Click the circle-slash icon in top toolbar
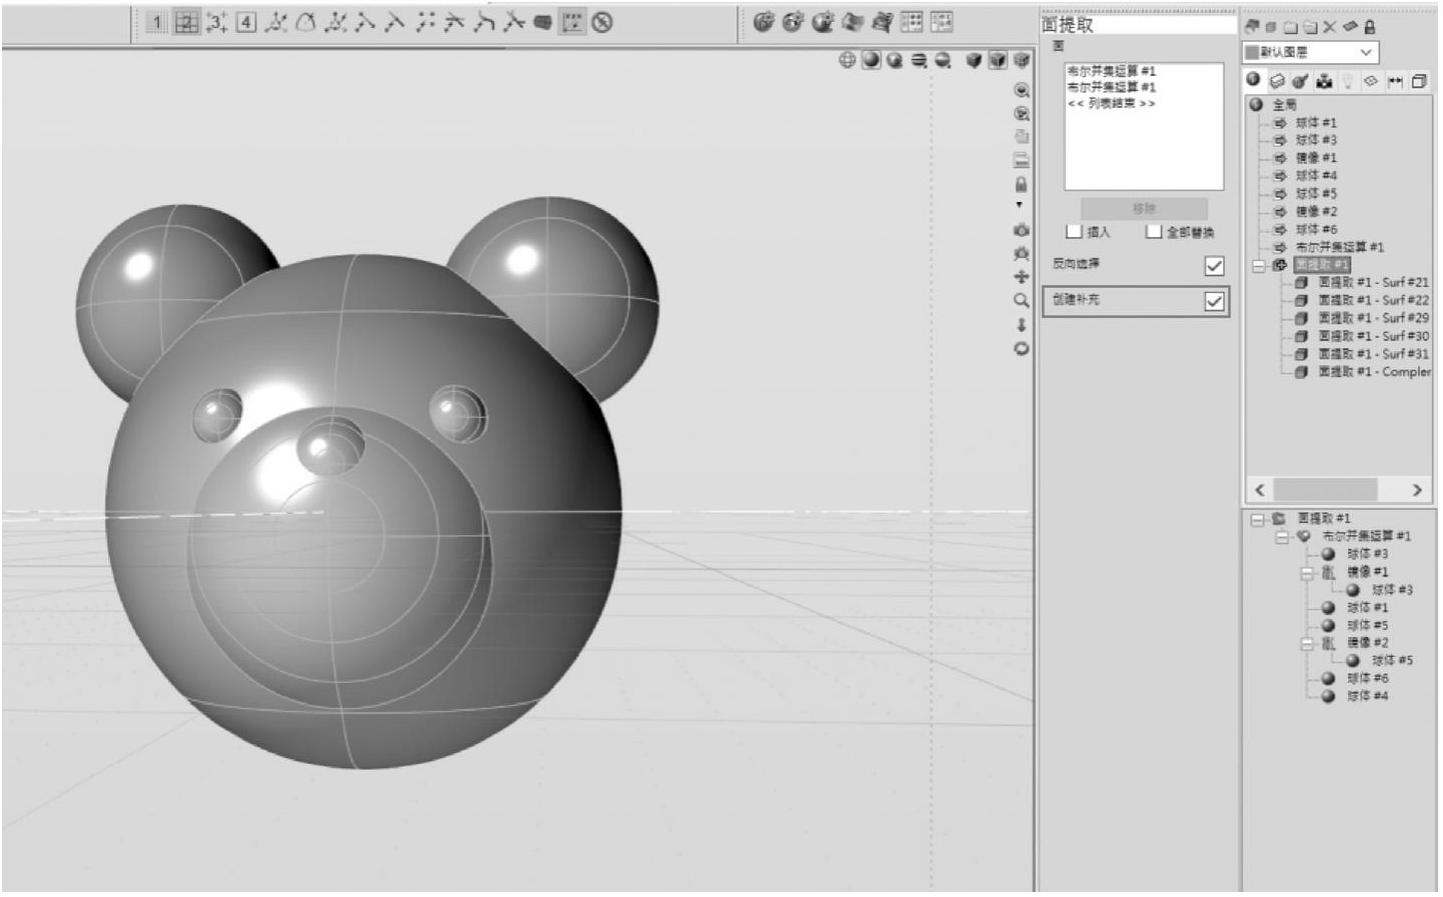Screen dimensions: 1443x897 [x=602, y=22]
